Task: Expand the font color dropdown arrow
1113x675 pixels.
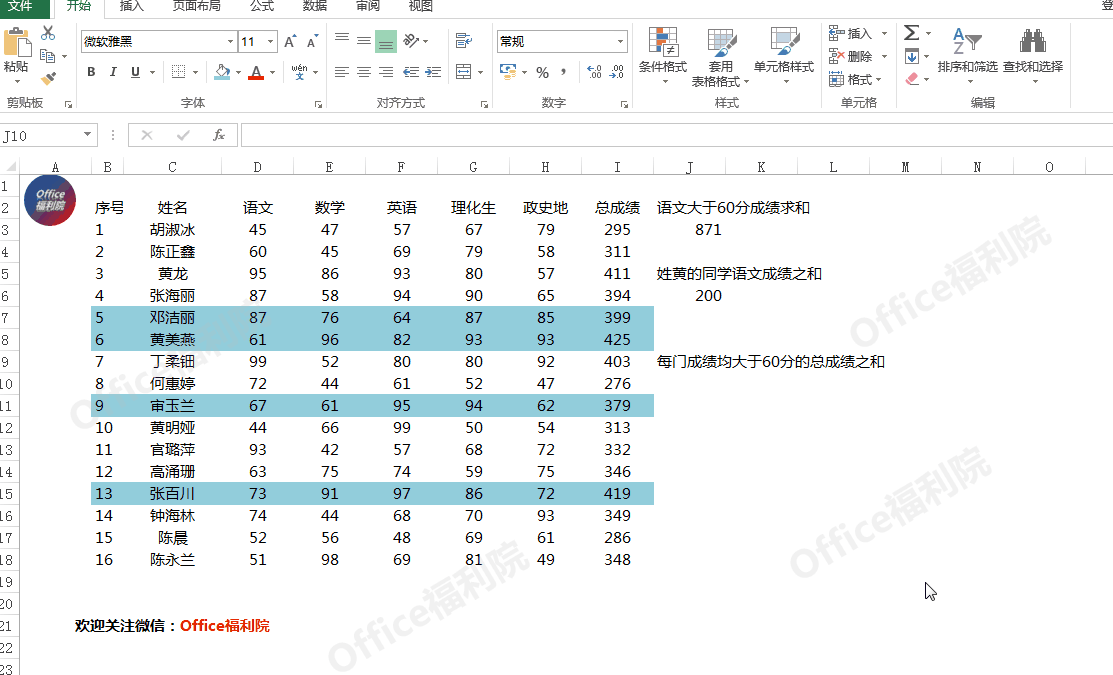Action: coord(273,72)
